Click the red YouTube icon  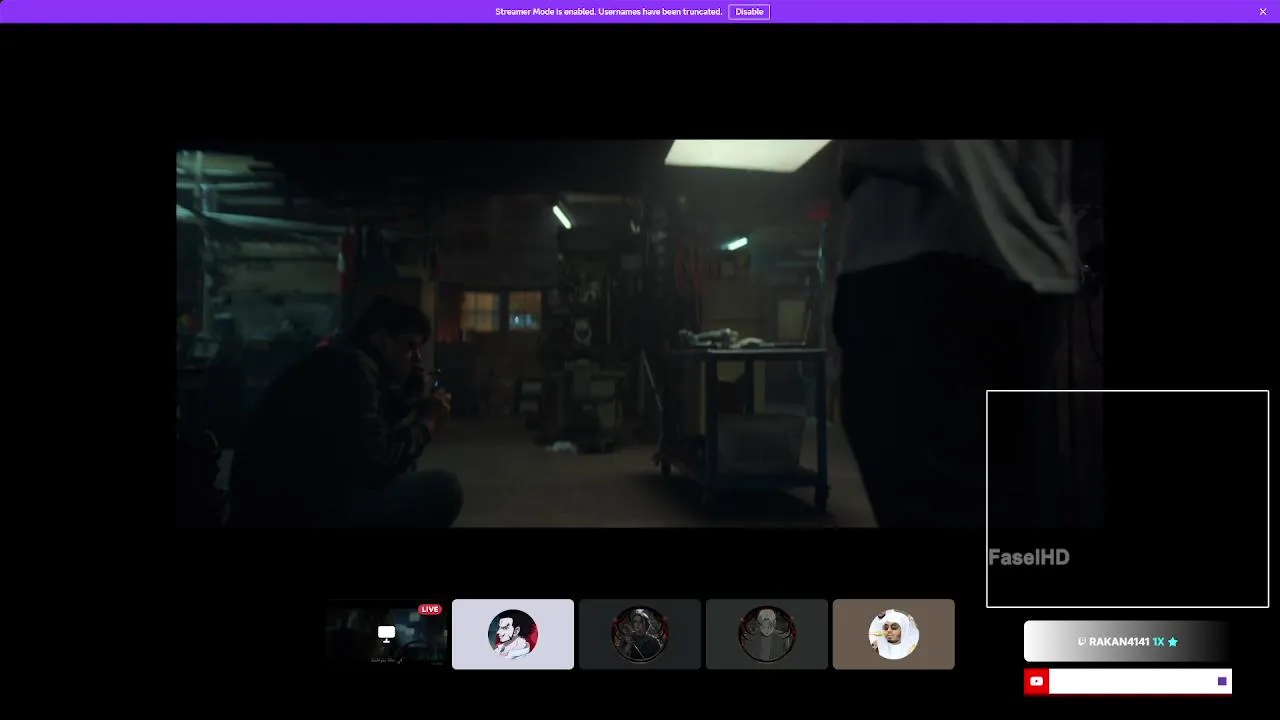pyautogui.click(x=1036, y=681)
